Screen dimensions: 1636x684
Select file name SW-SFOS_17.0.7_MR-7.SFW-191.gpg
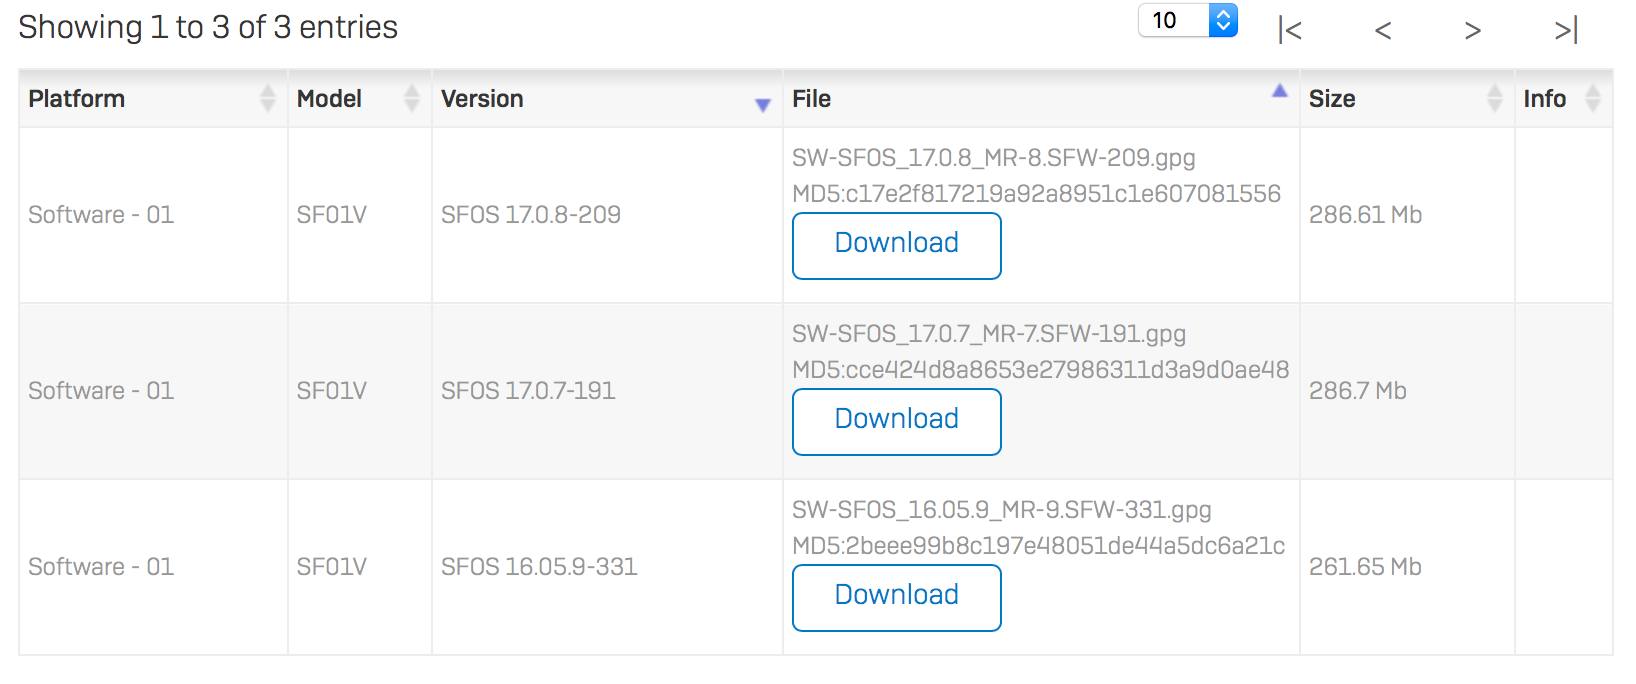(x=989, y=334)
